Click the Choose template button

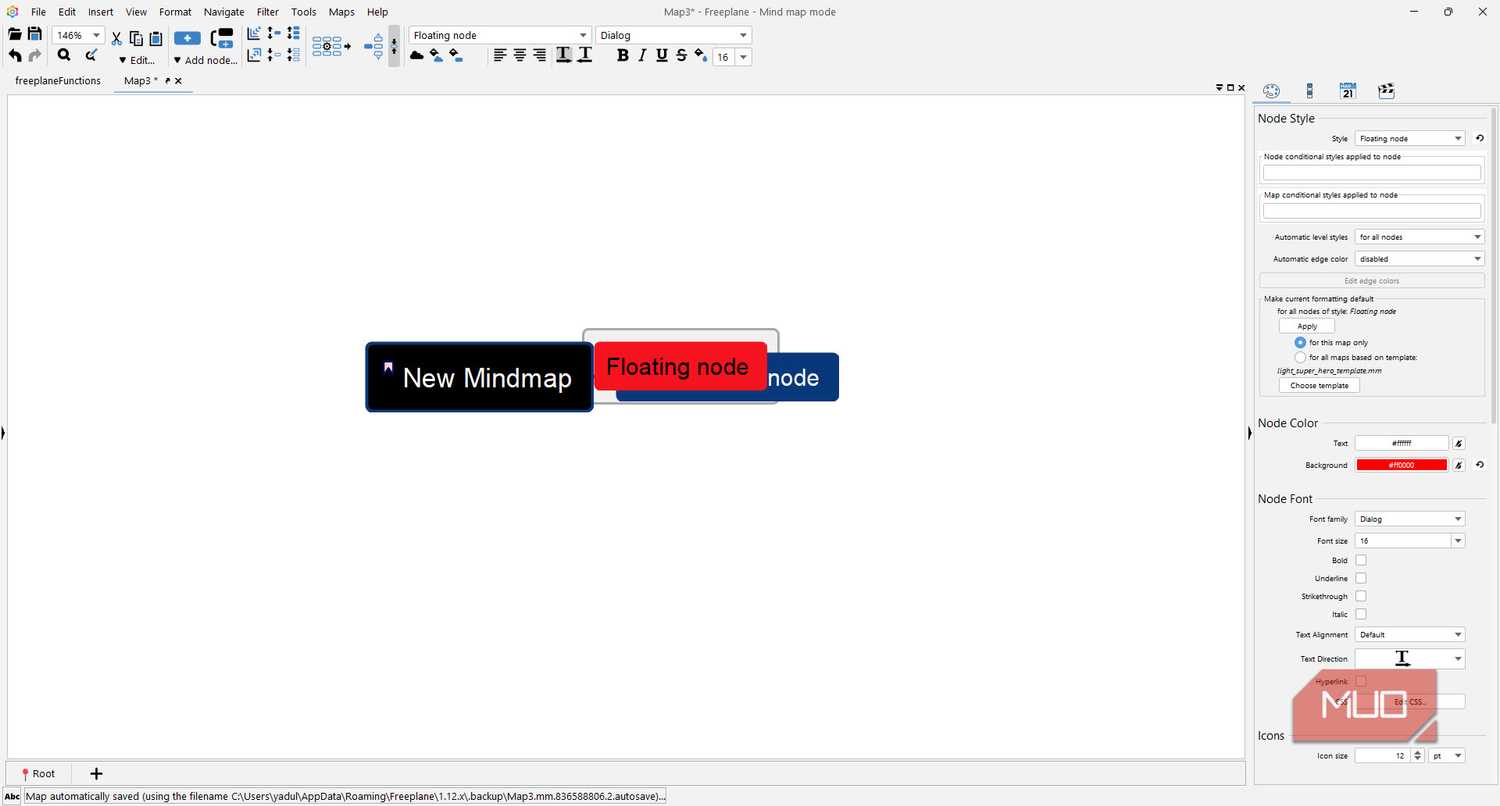tap(1319, 385)
